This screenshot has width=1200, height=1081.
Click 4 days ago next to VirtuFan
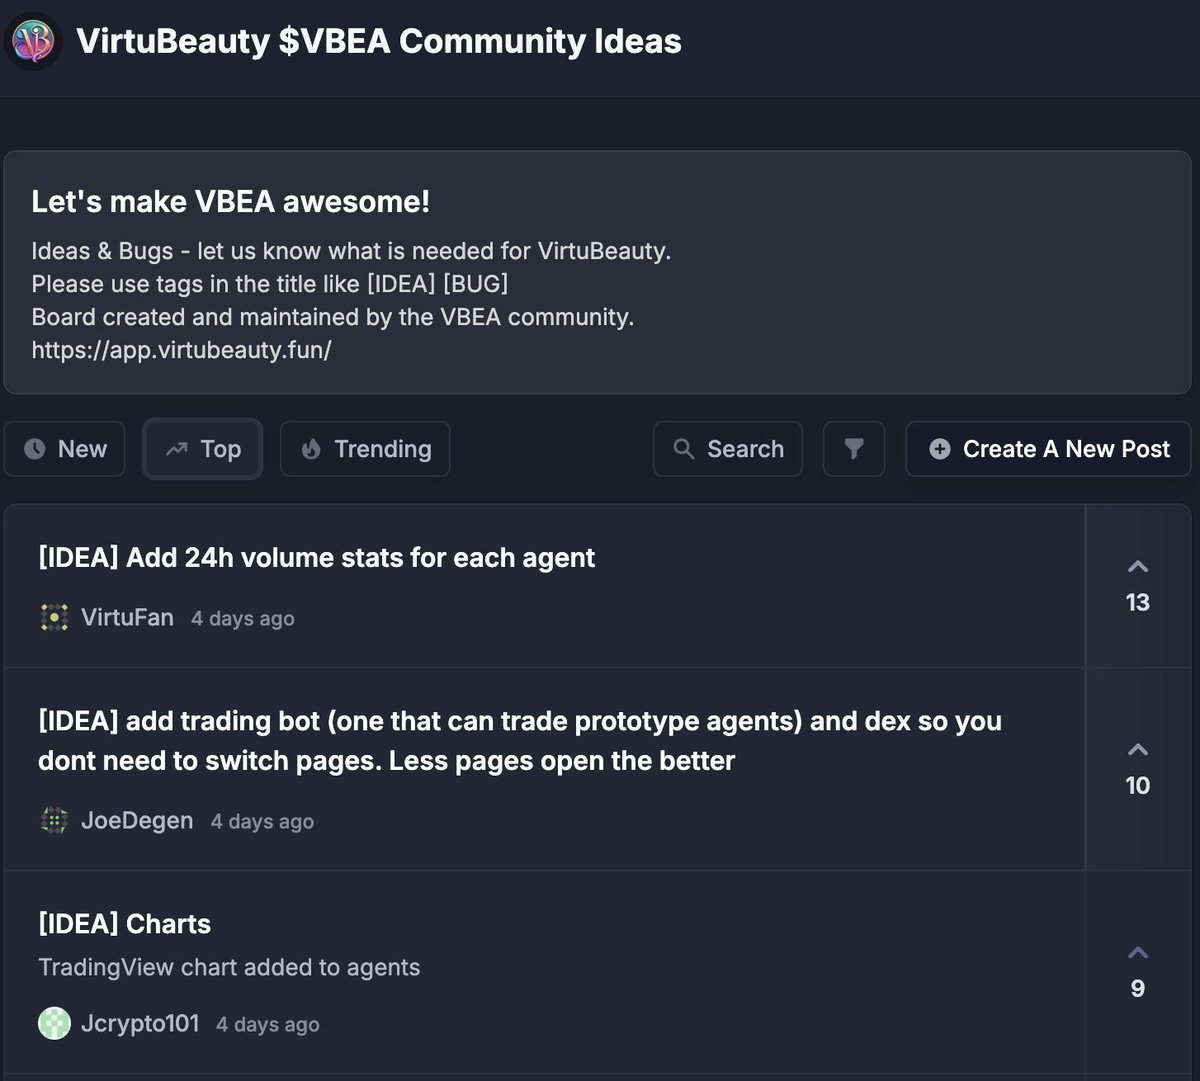pyautogui.click(x=243, y=619)
